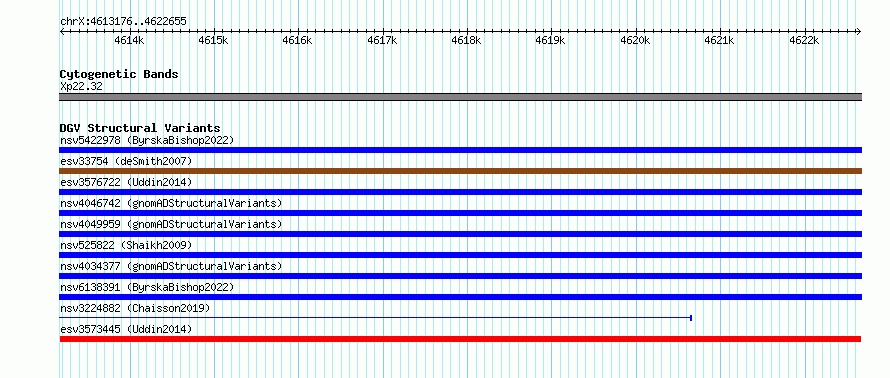Viewport: 890px width, 378px height.
Task: Click the 4619k ruler tick label
Action: tap(551, 40)
